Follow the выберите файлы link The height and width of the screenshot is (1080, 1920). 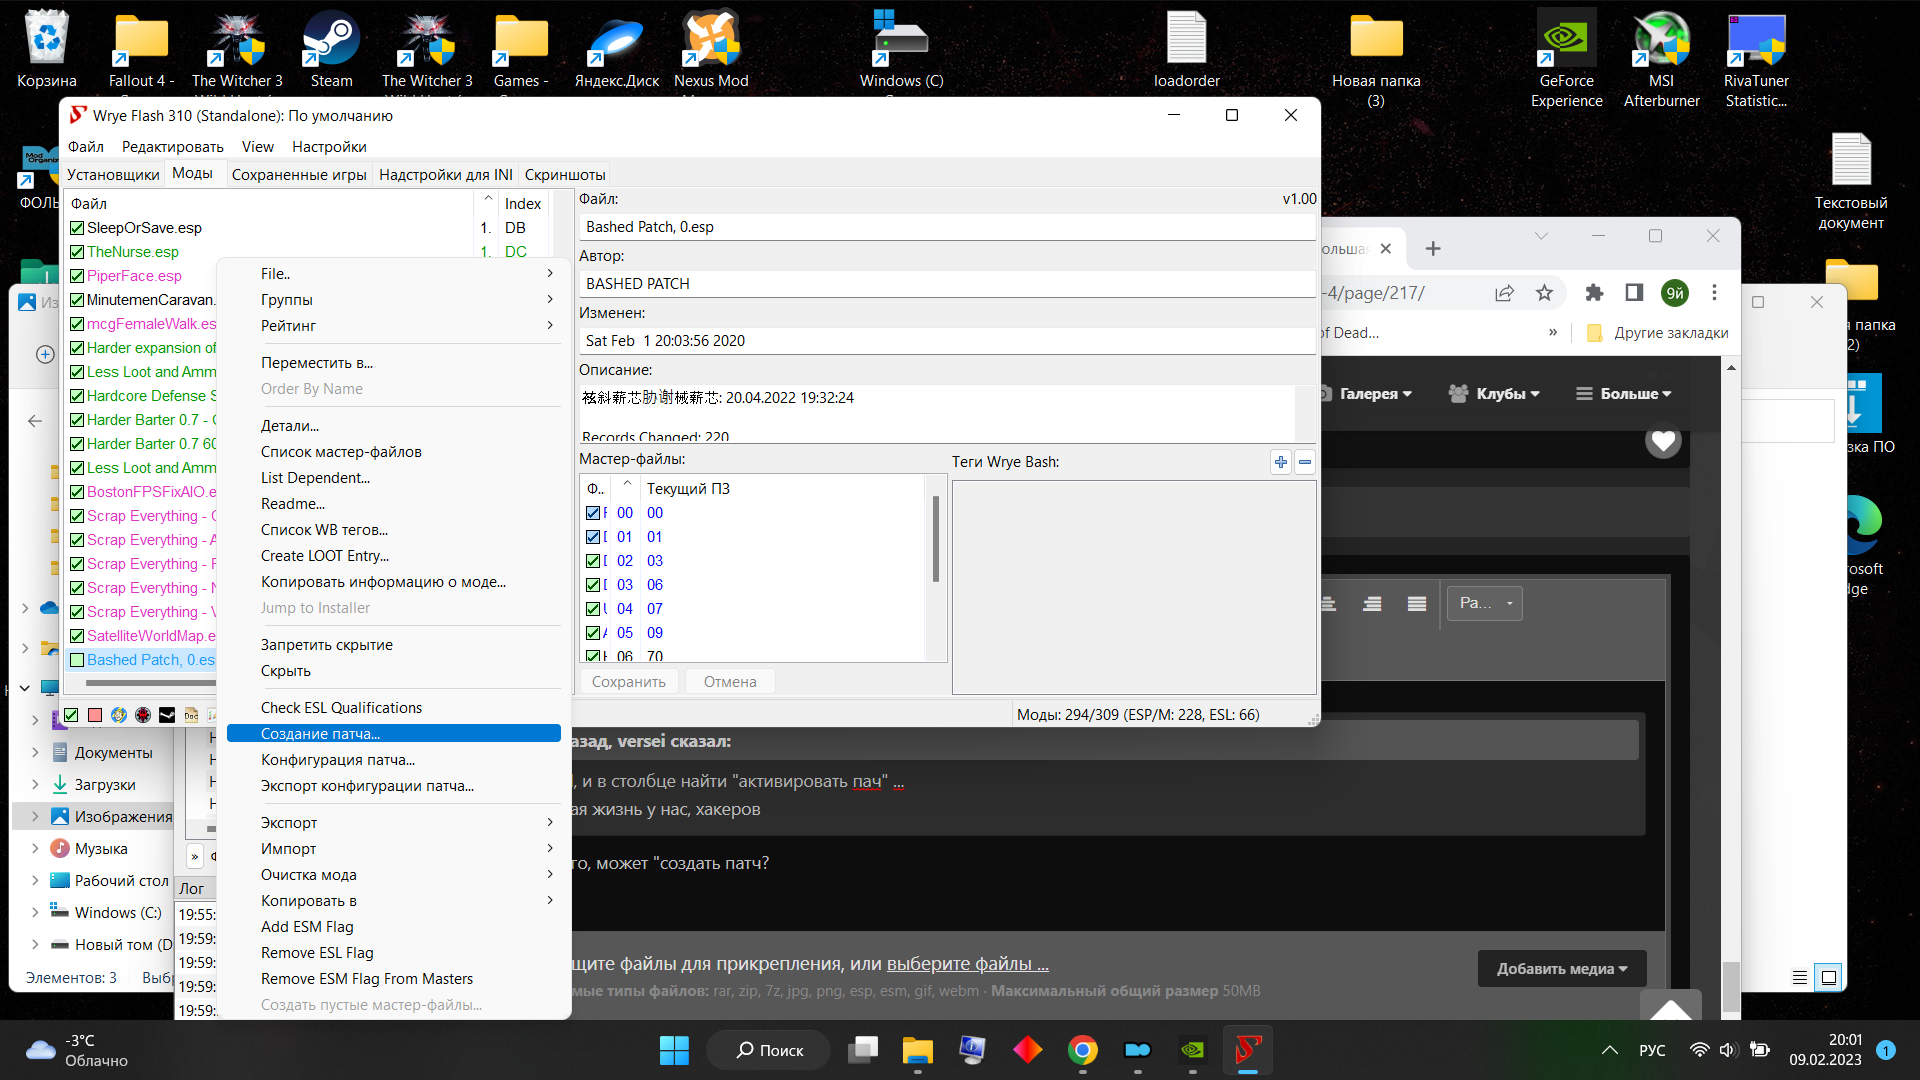click(x=967, y=964)
